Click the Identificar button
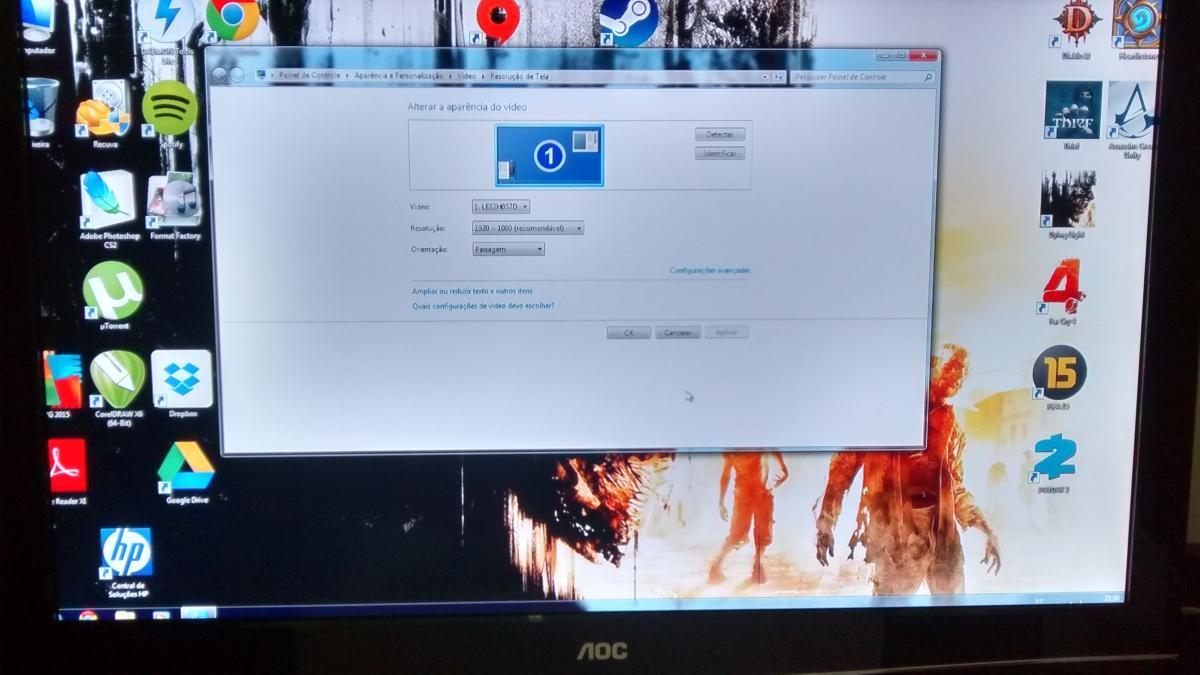The height and width of the screenshot is (675, 1200). pyautogui.click(x=720, y=154)
